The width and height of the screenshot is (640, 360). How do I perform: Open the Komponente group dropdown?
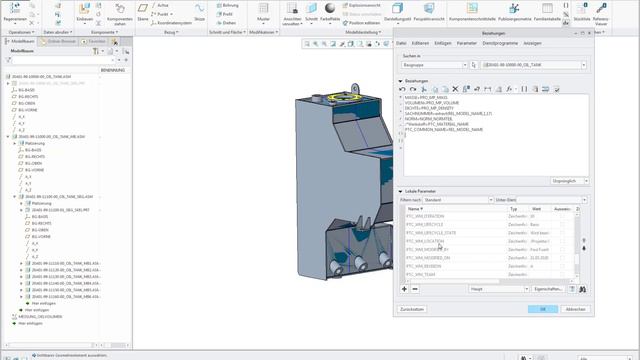104,32
